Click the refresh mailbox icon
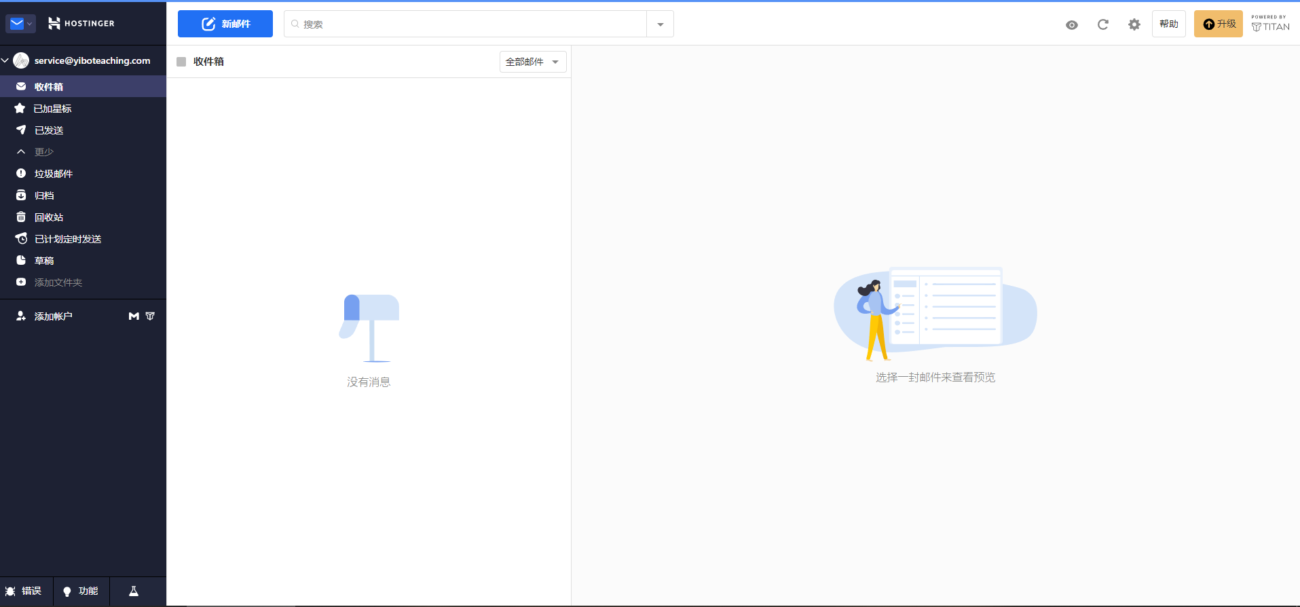 pyautogui.click(x=1103, y=24)
